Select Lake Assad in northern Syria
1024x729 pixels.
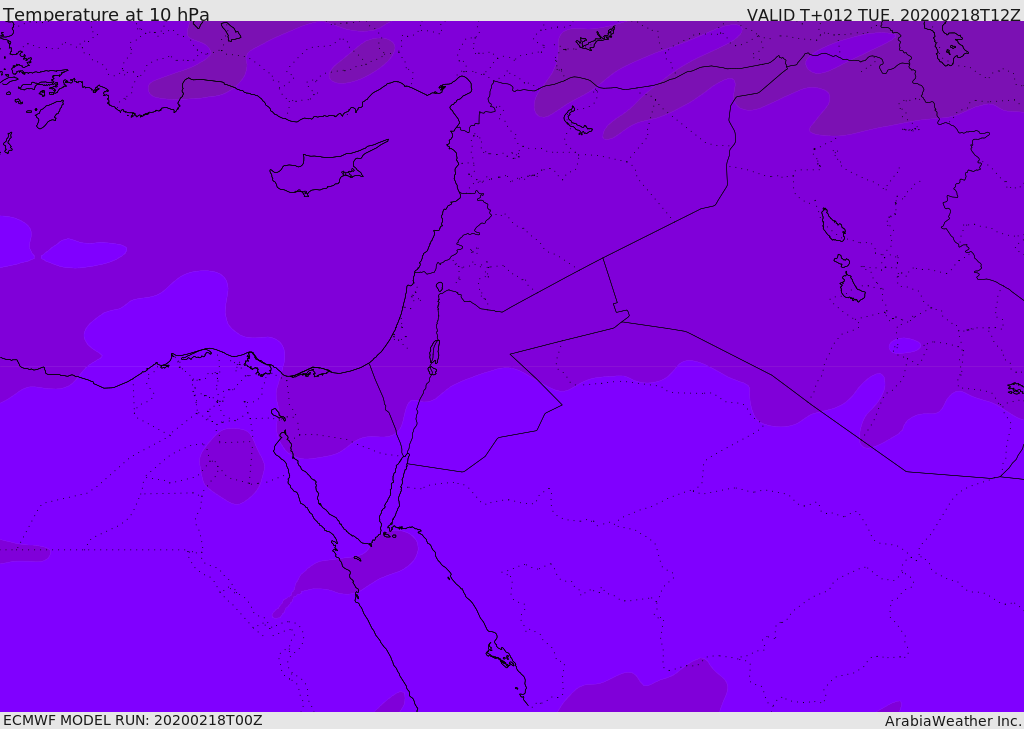(x=577, y=121)
